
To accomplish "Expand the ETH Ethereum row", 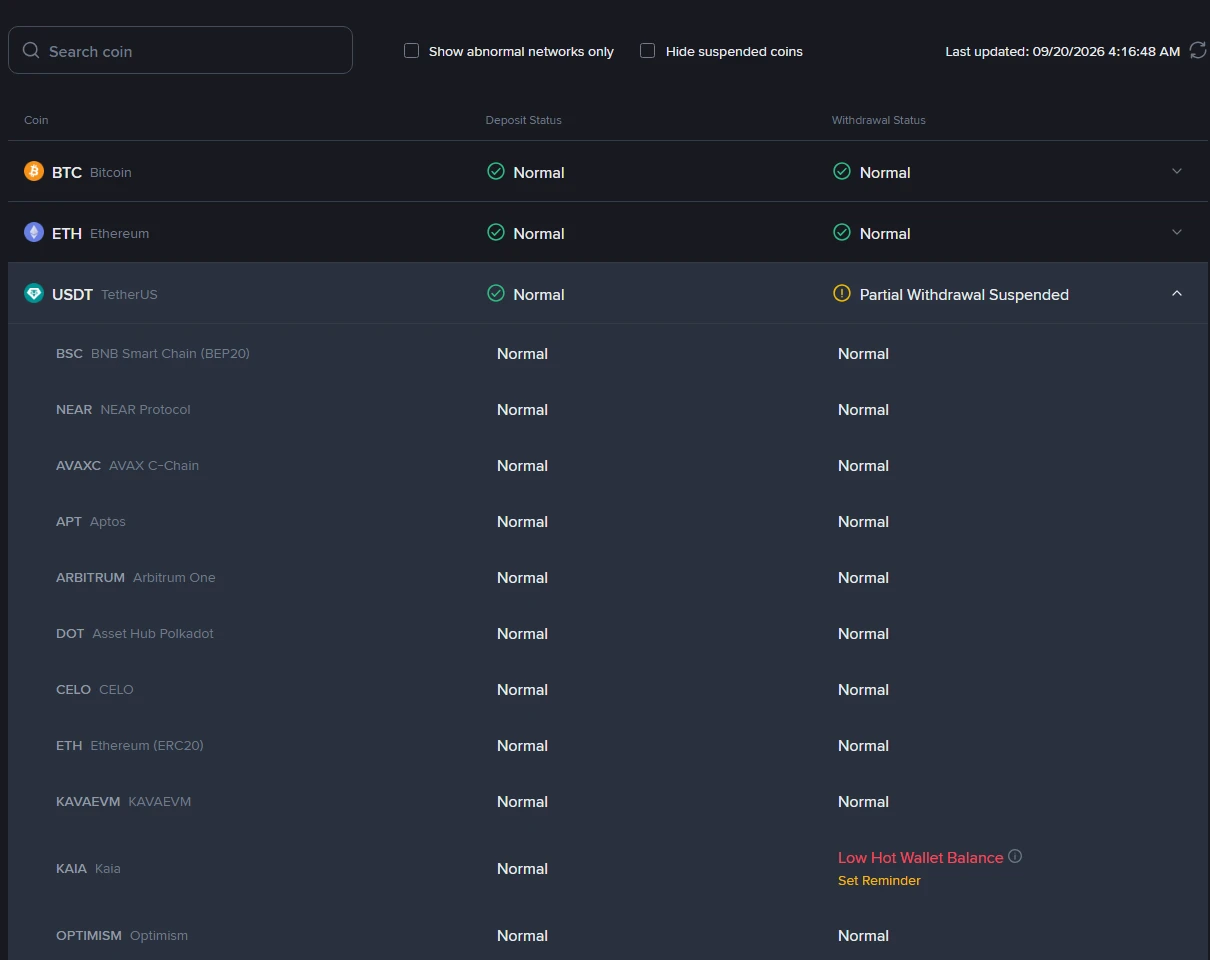I will point(1177,232).
